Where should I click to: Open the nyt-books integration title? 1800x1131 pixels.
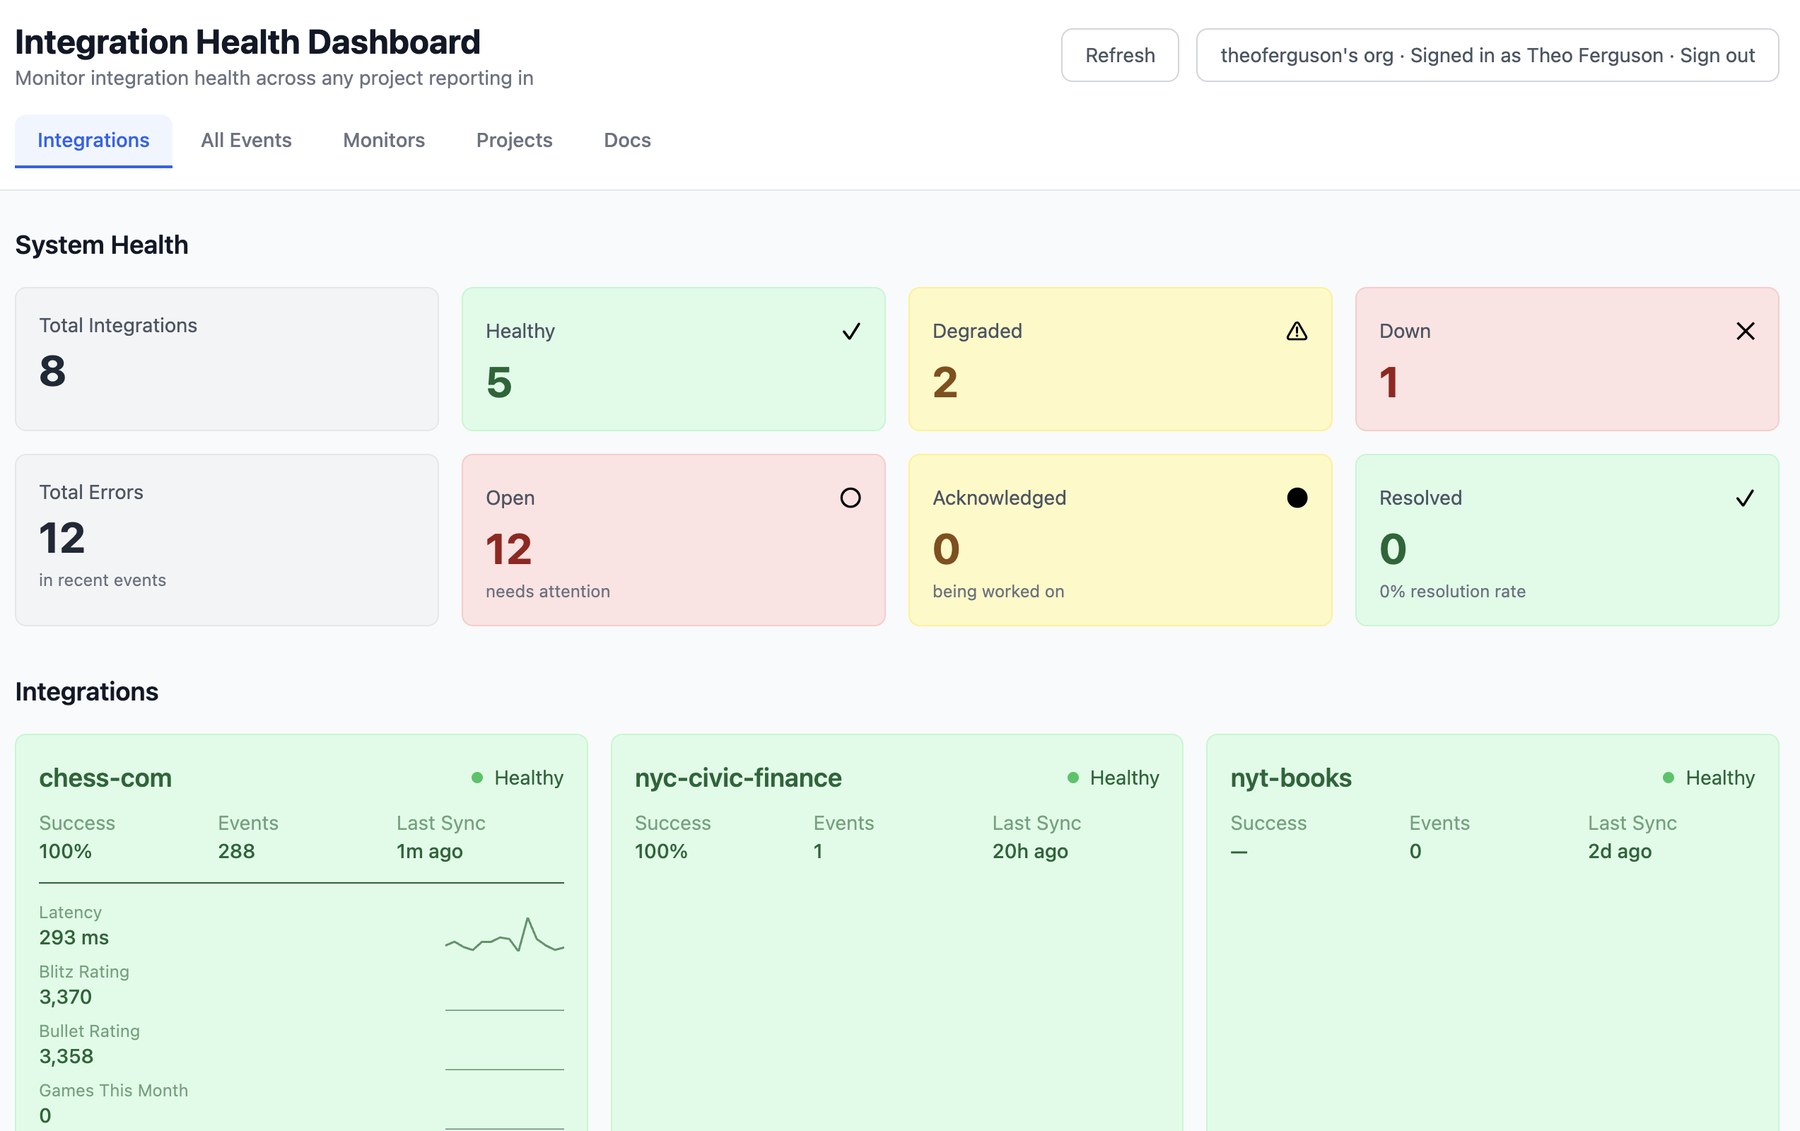pos(1291,778)
